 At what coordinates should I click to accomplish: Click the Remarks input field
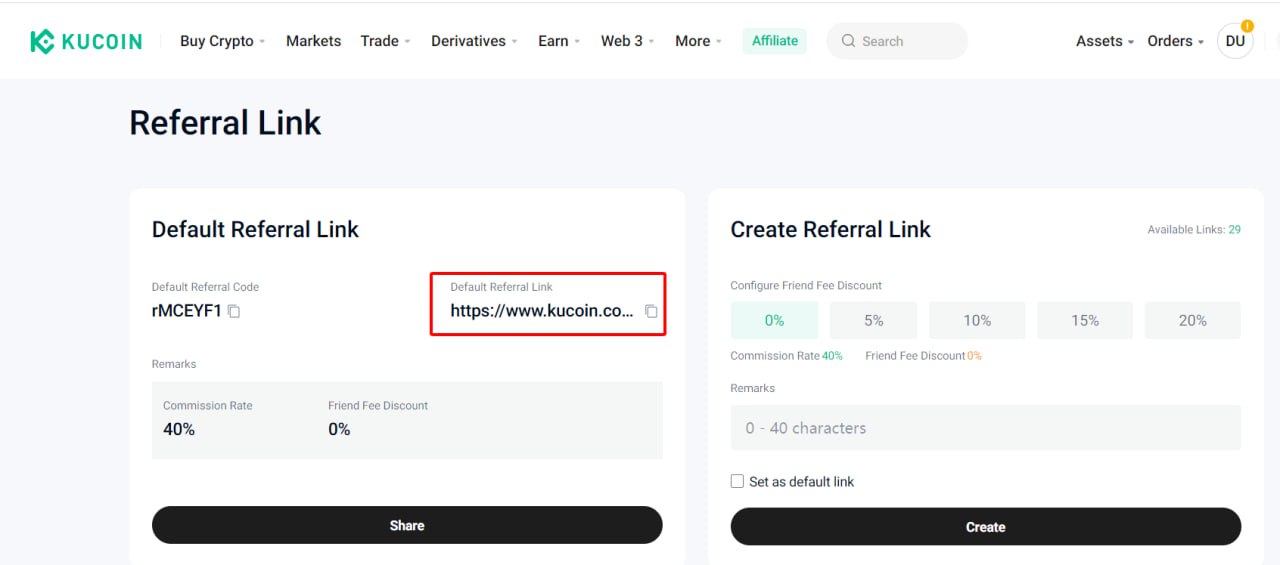coord(985,428)
